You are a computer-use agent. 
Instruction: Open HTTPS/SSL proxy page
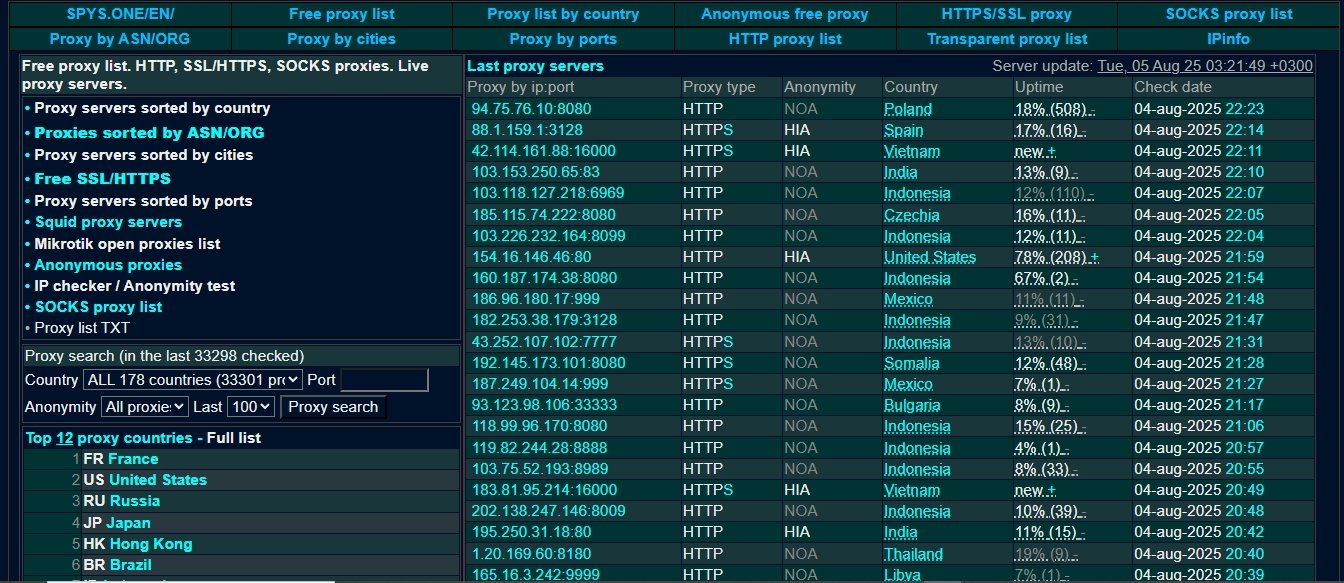(x=1006, y=14)
